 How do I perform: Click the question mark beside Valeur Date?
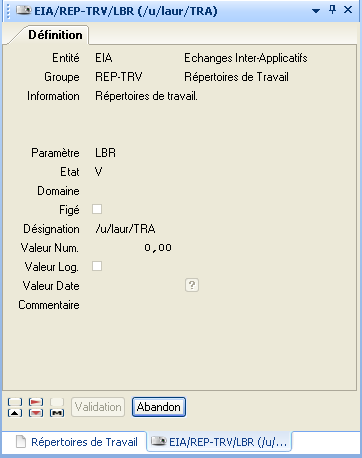pos(192,285)
